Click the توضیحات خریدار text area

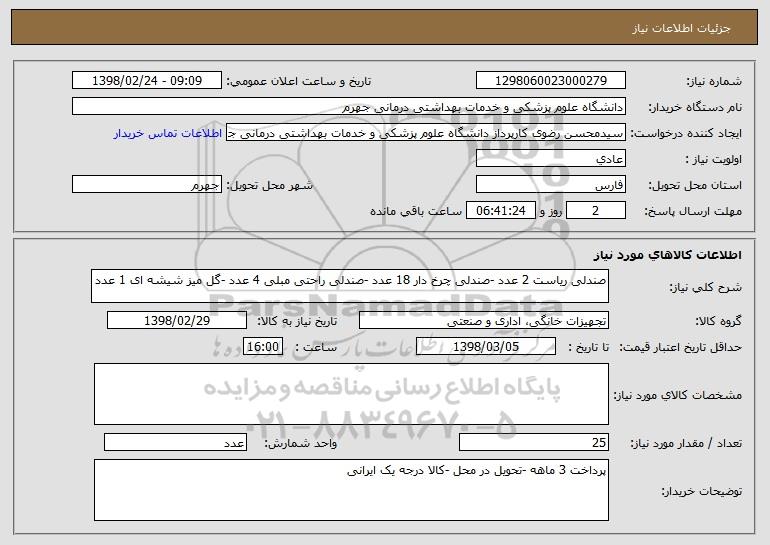(351, 490)
